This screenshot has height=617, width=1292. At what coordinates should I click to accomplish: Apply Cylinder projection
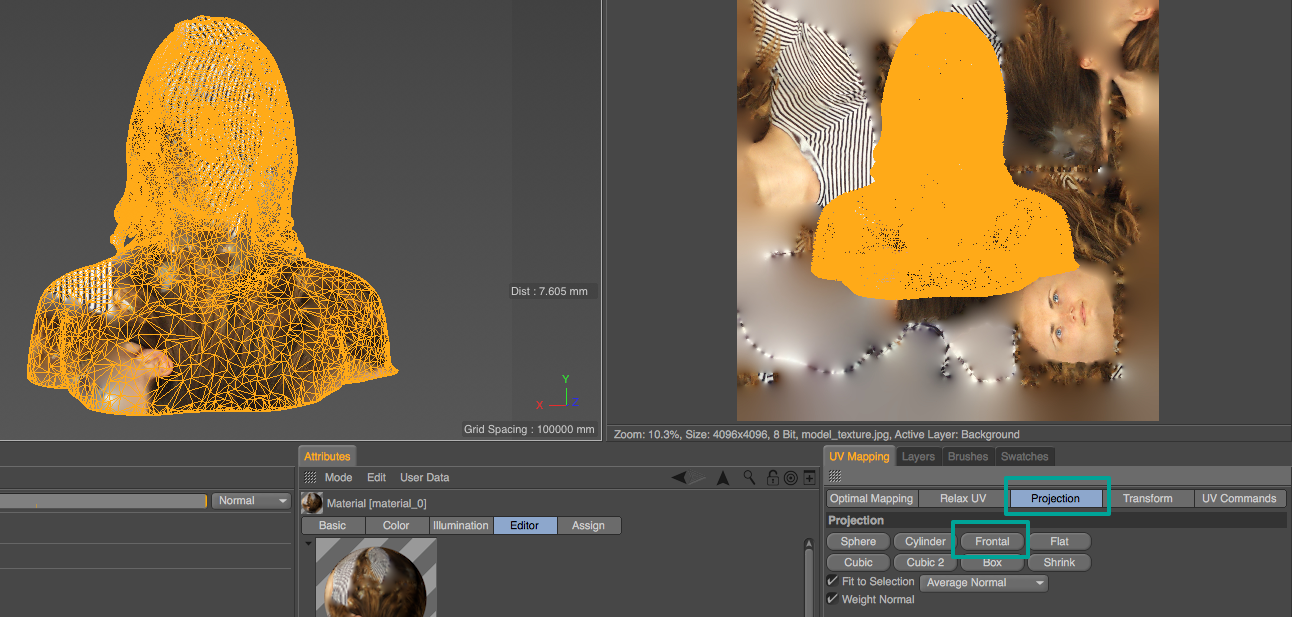click(925, 541)
